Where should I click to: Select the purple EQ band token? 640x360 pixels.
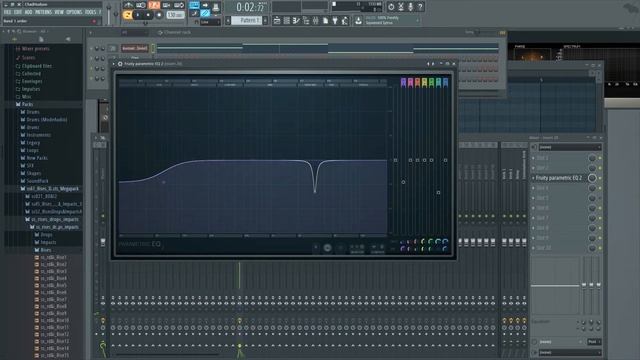[403, 82]
